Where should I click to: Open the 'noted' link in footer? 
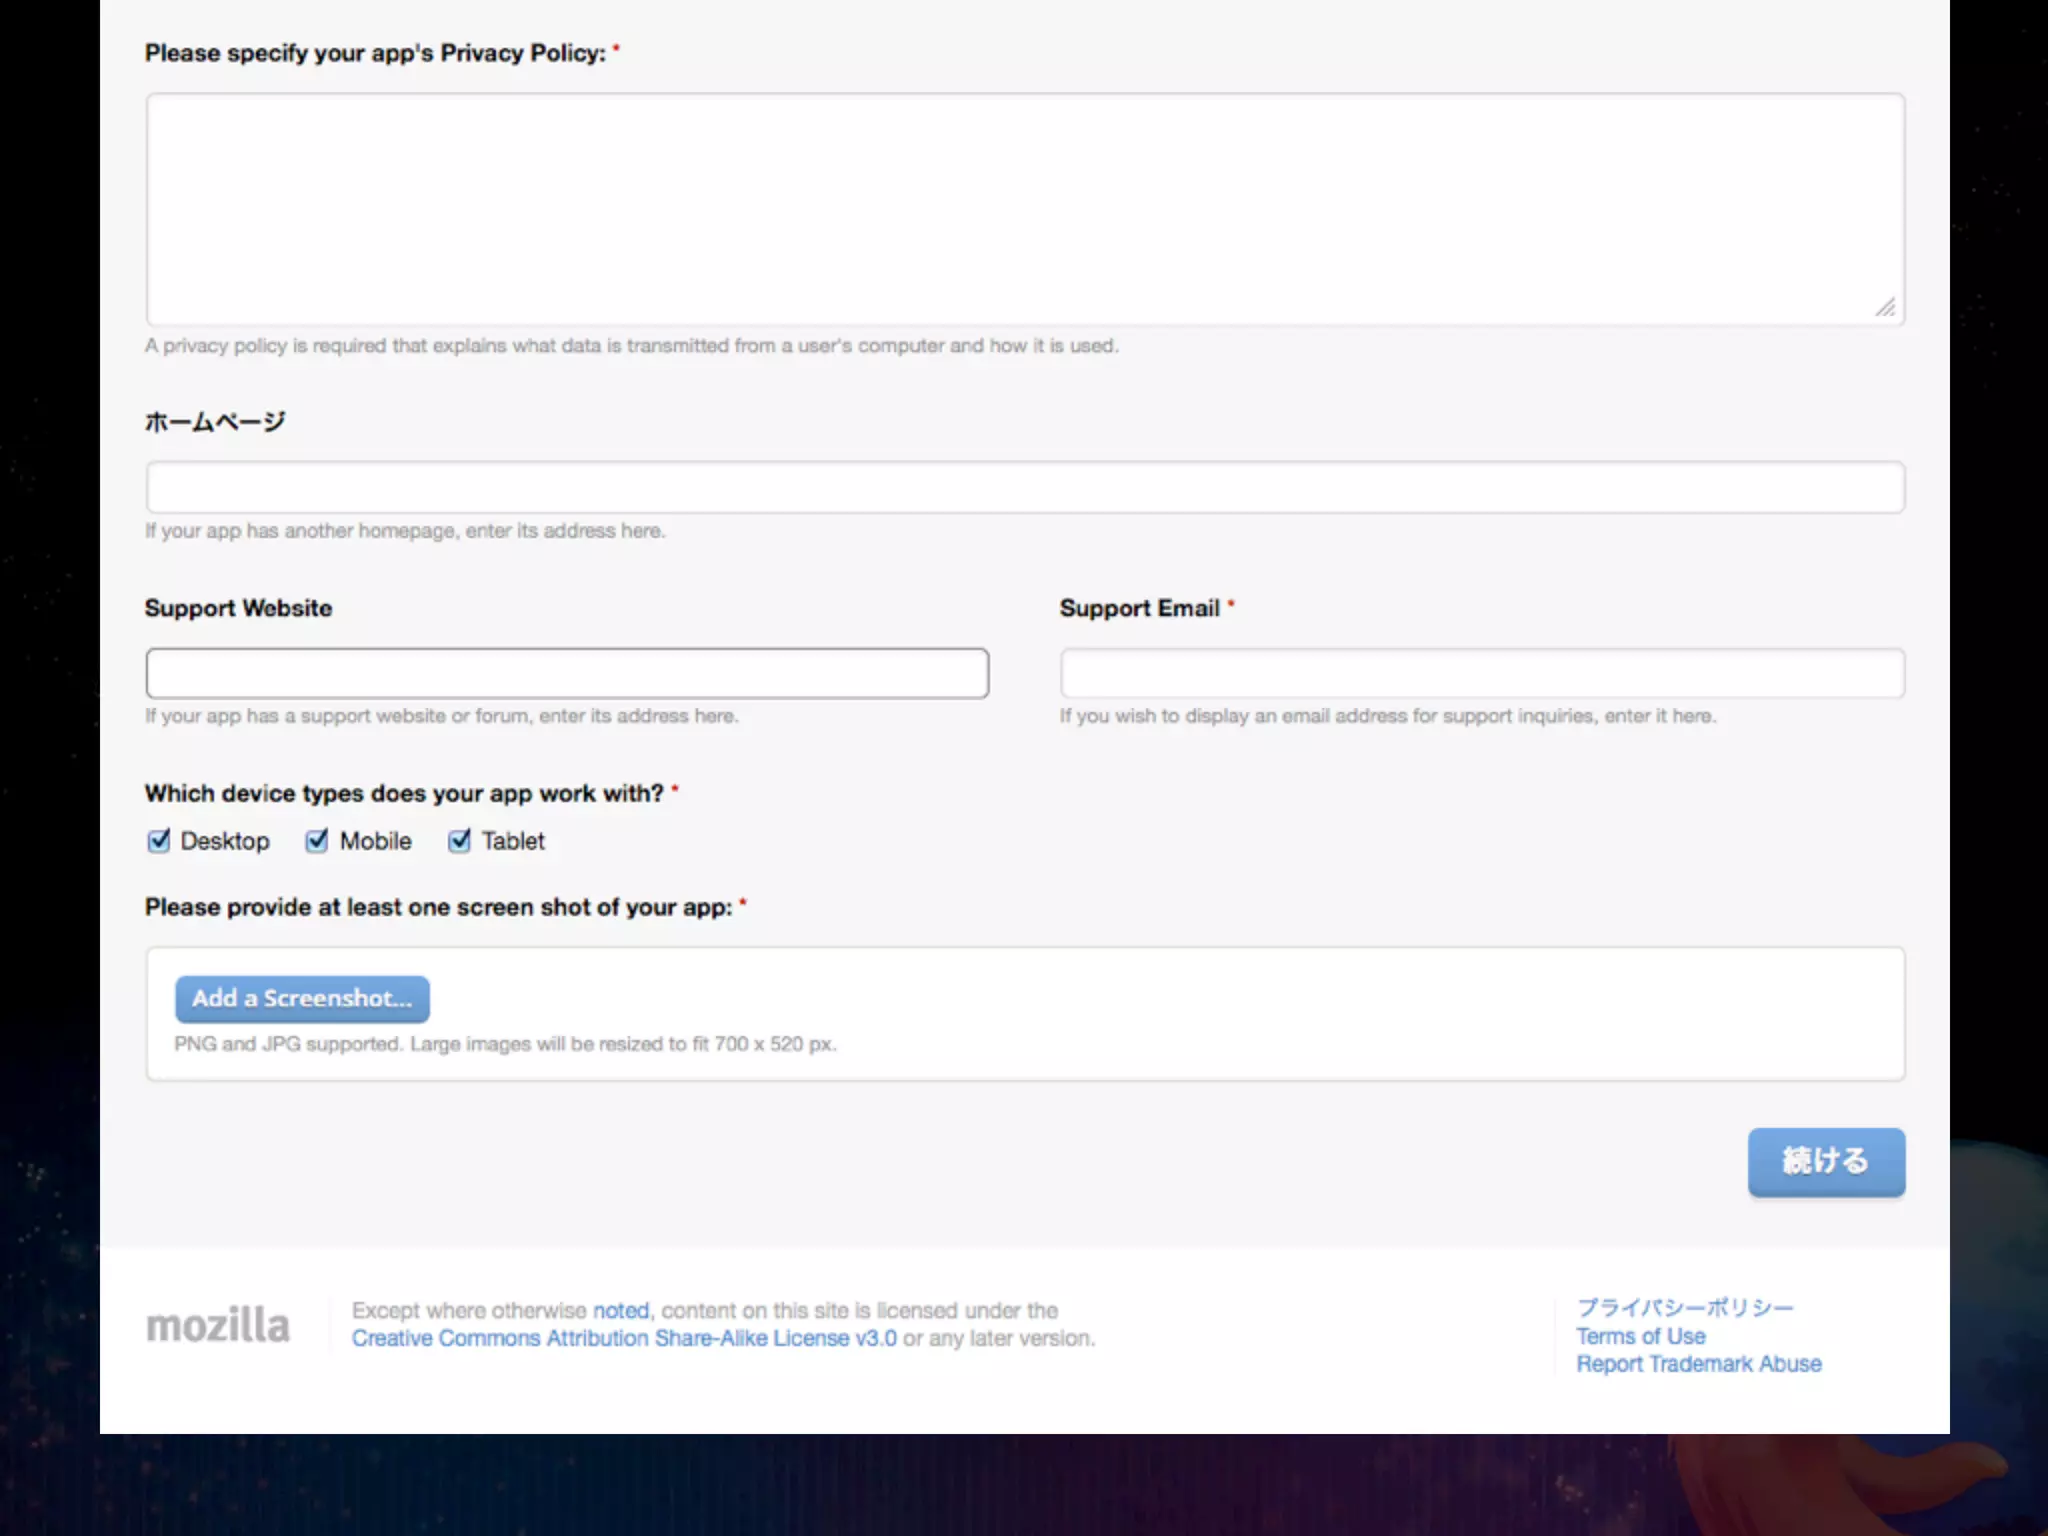click(621, 1310)
